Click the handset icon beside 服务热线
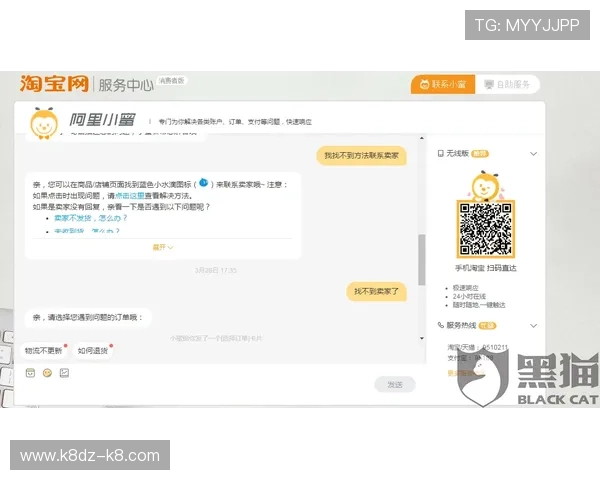 (x=440, y=325)
